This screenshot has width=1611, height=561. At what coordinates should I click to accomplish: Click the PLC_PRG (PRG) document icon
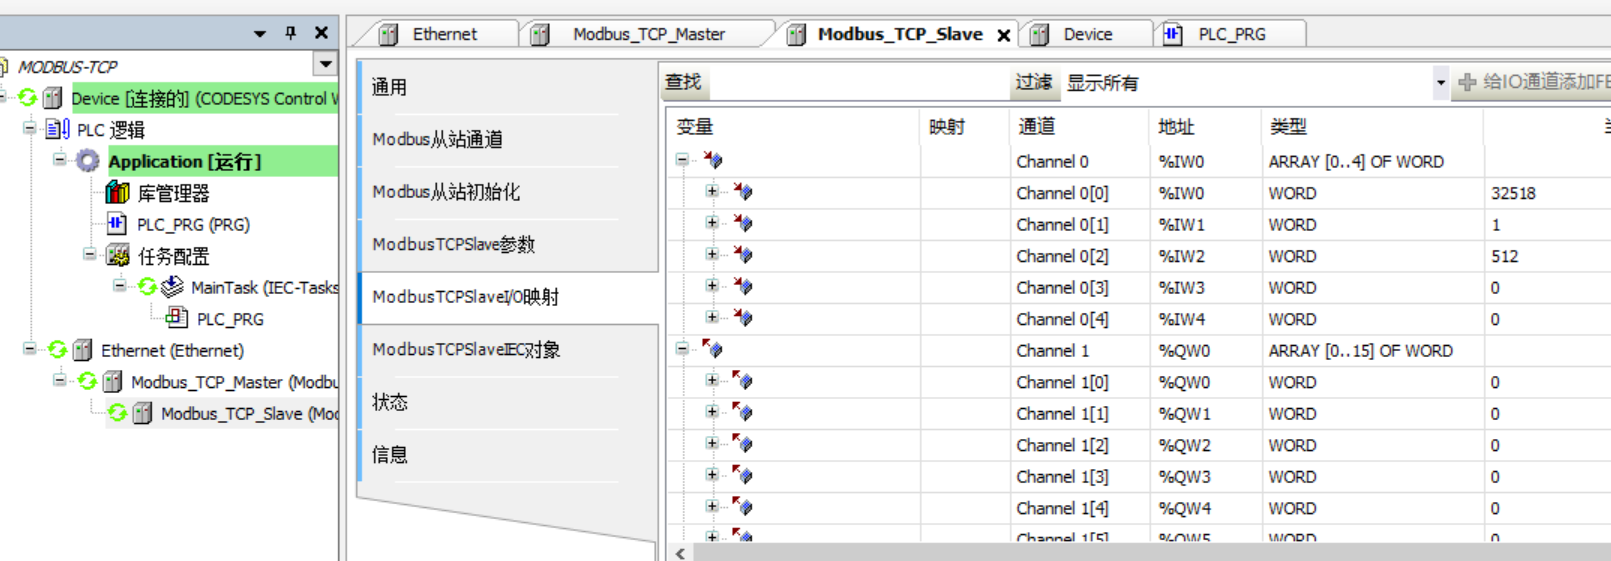(117, 224)
